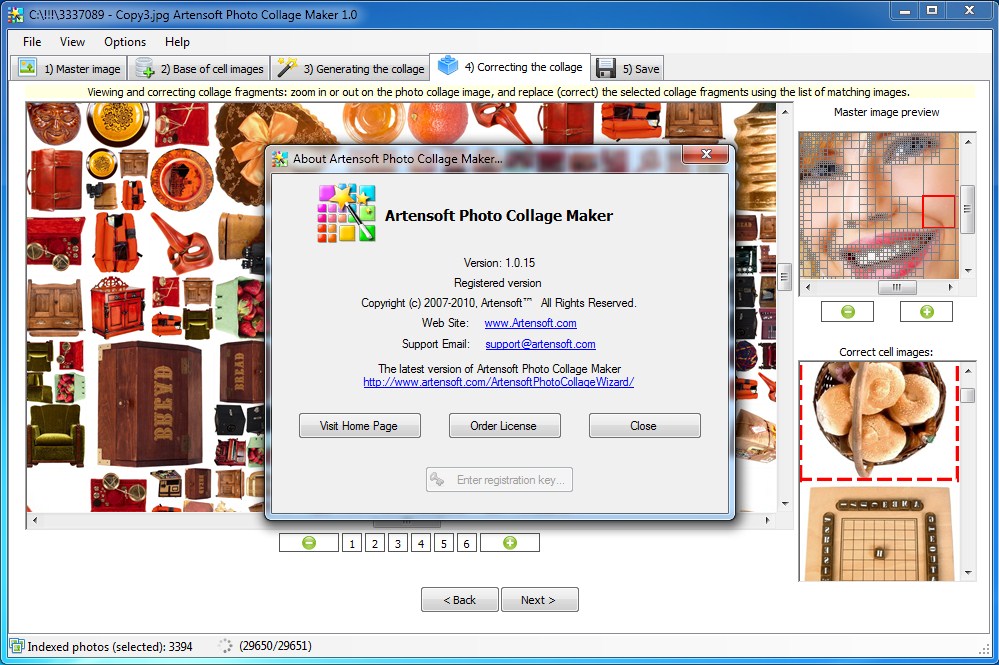The height and width of the screenshot is (665, 999).
Task: Zoom out the master image preview
Action: (847, 311)
